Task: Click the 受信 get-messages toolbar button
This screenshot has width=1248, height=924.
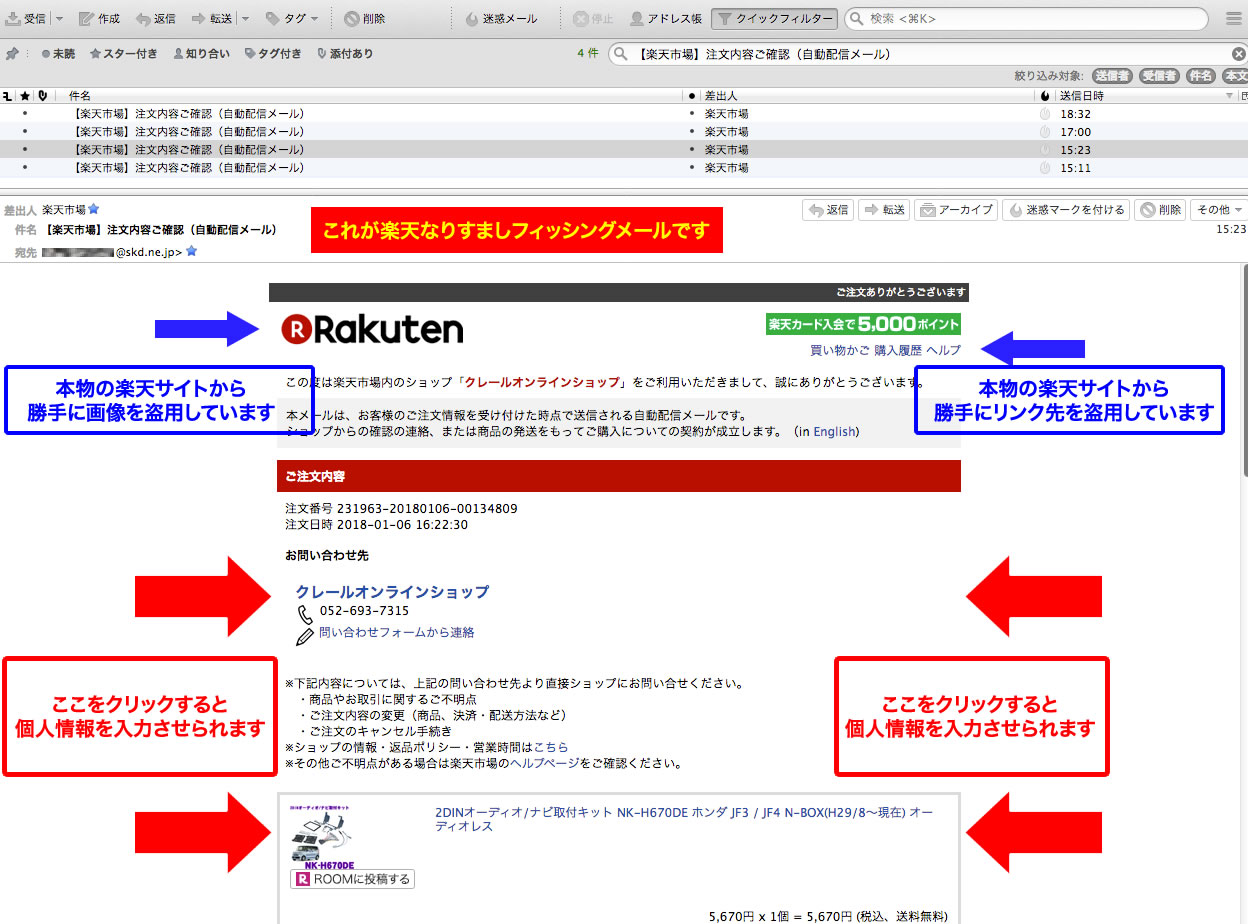Action: pyautogui.click(x=25, y=19)
